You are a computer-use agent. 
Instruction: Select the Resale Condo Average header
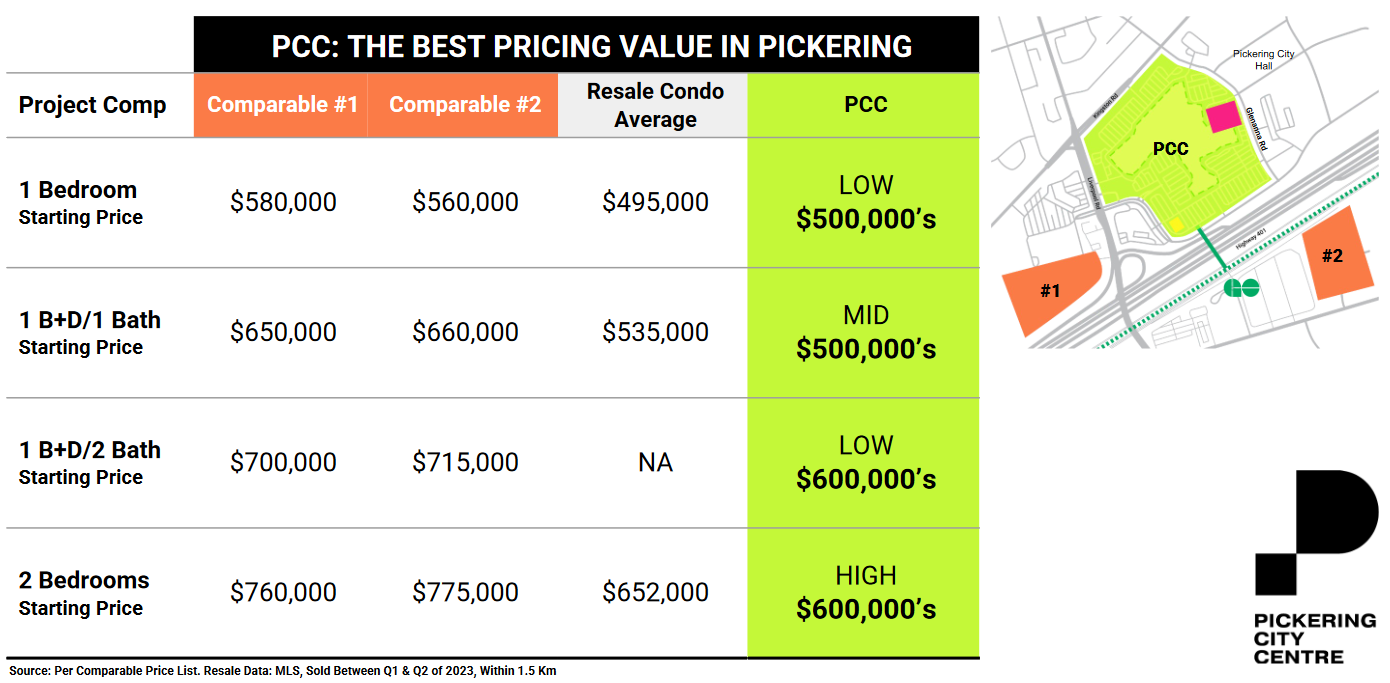click(655, 105)
